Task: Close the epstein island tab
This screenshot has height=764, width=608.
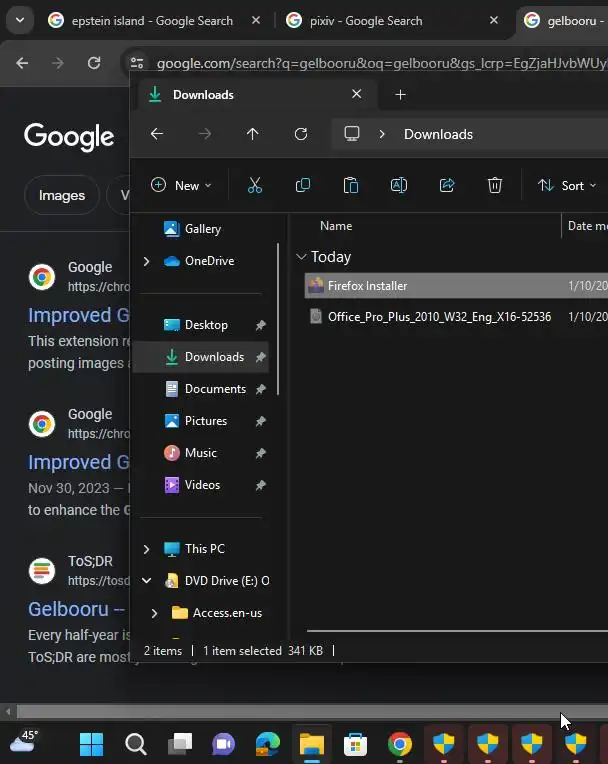Action: (256, 20)
